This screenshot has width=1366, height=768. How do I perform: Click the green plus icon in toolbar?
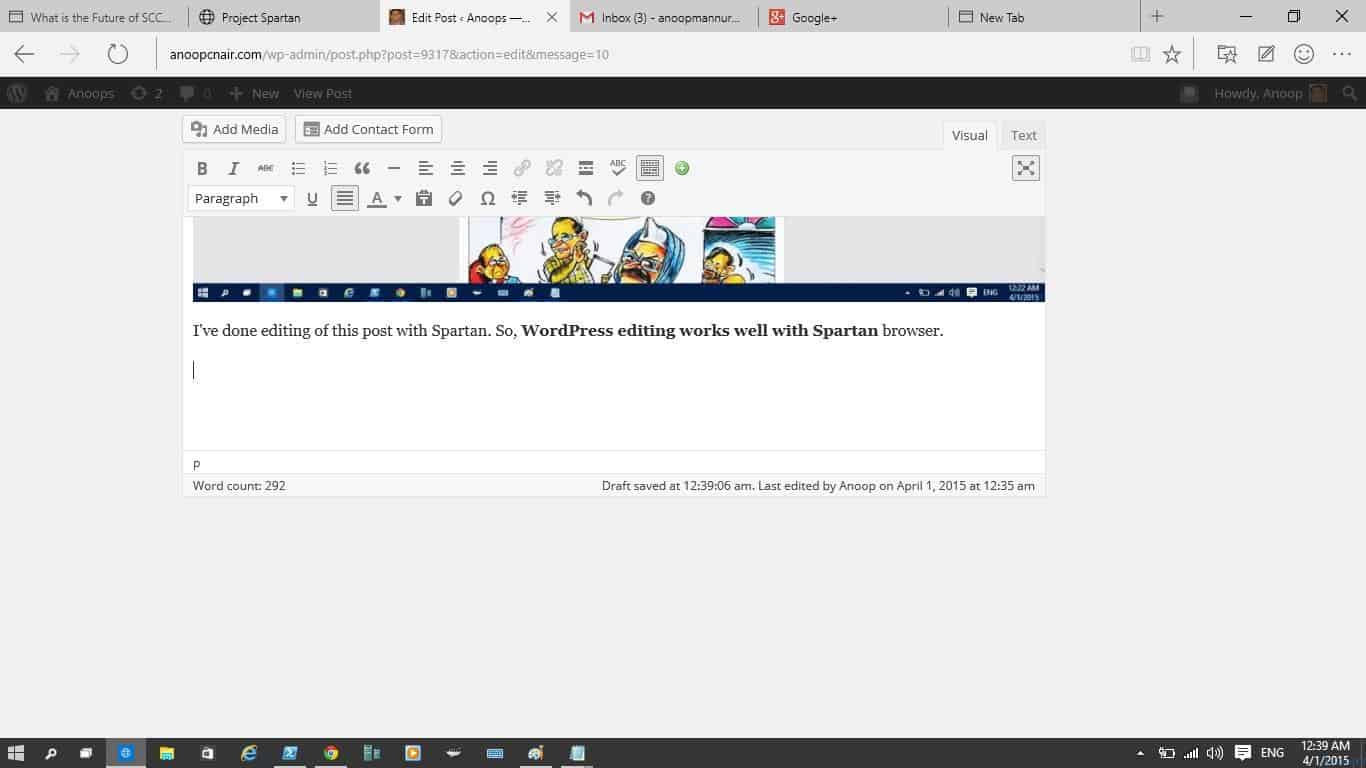[x=682, y=168]
